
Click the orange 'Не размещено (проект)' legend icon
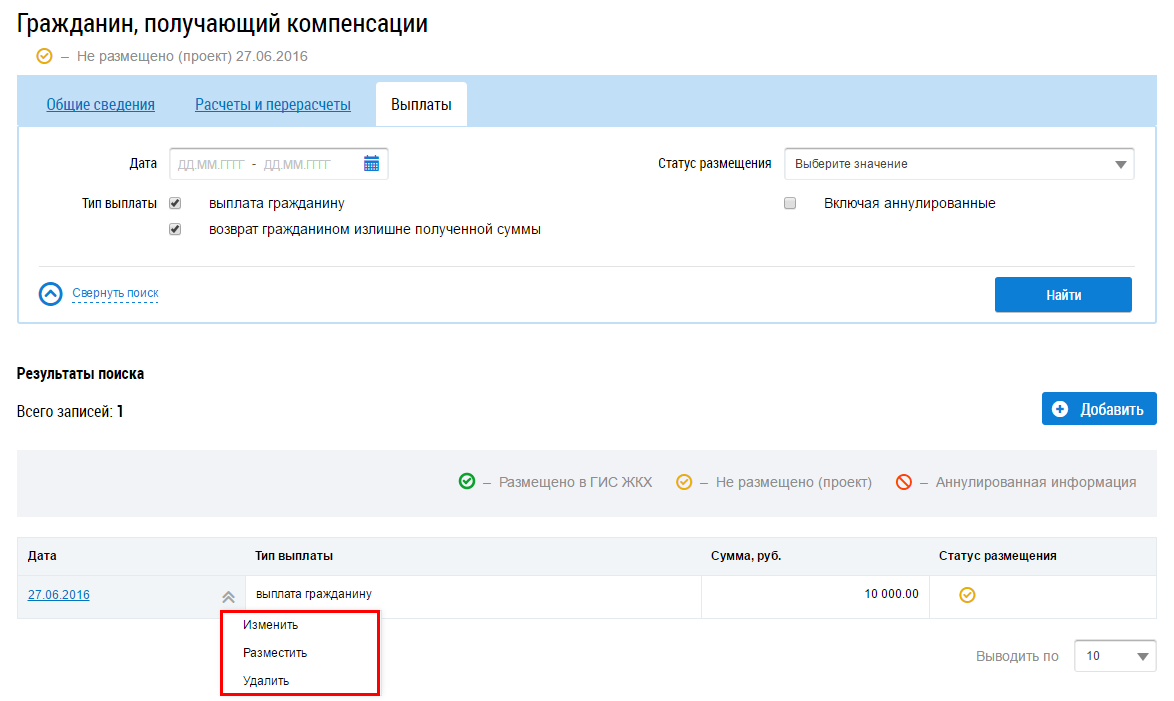click(684, 482)
